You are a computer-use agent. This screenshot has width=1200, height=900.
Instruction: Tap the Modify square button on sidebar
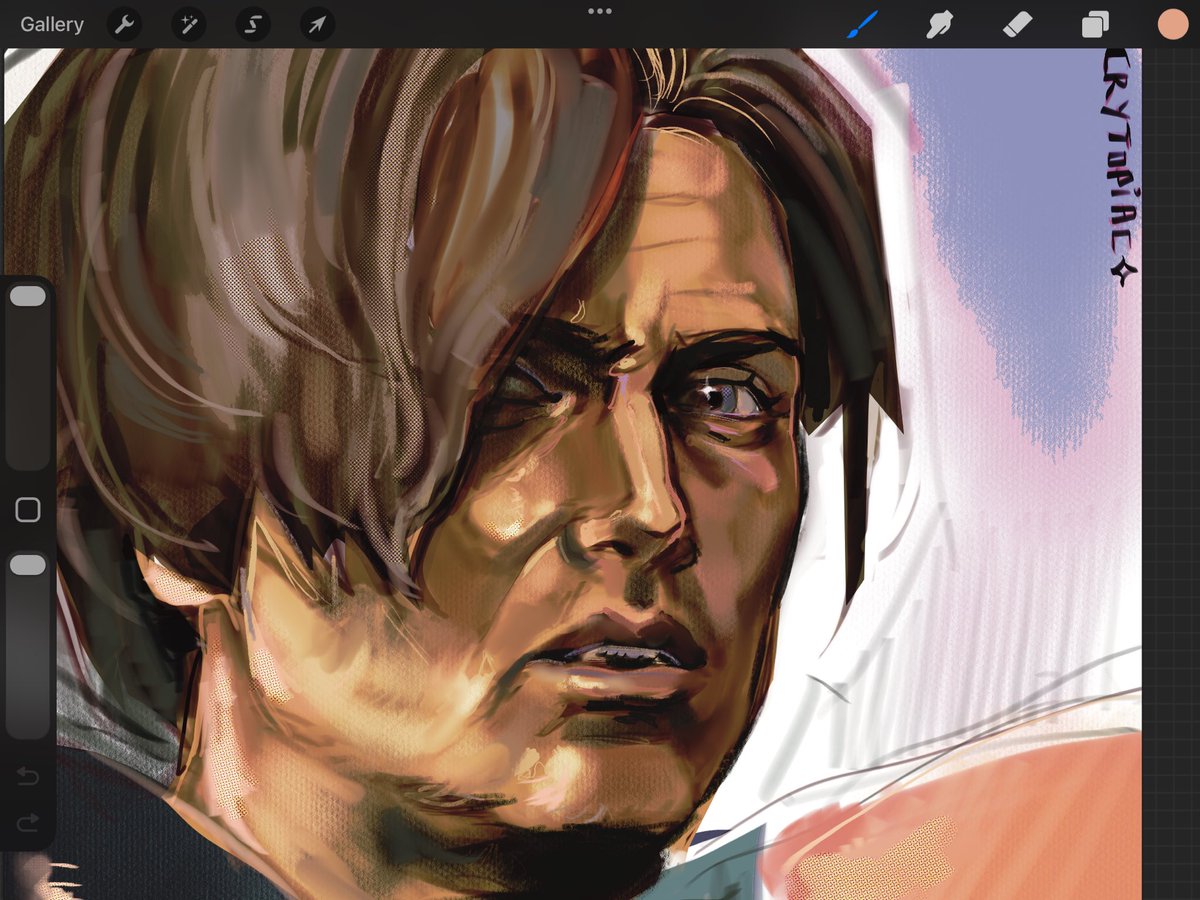click(x=28, y=511)
